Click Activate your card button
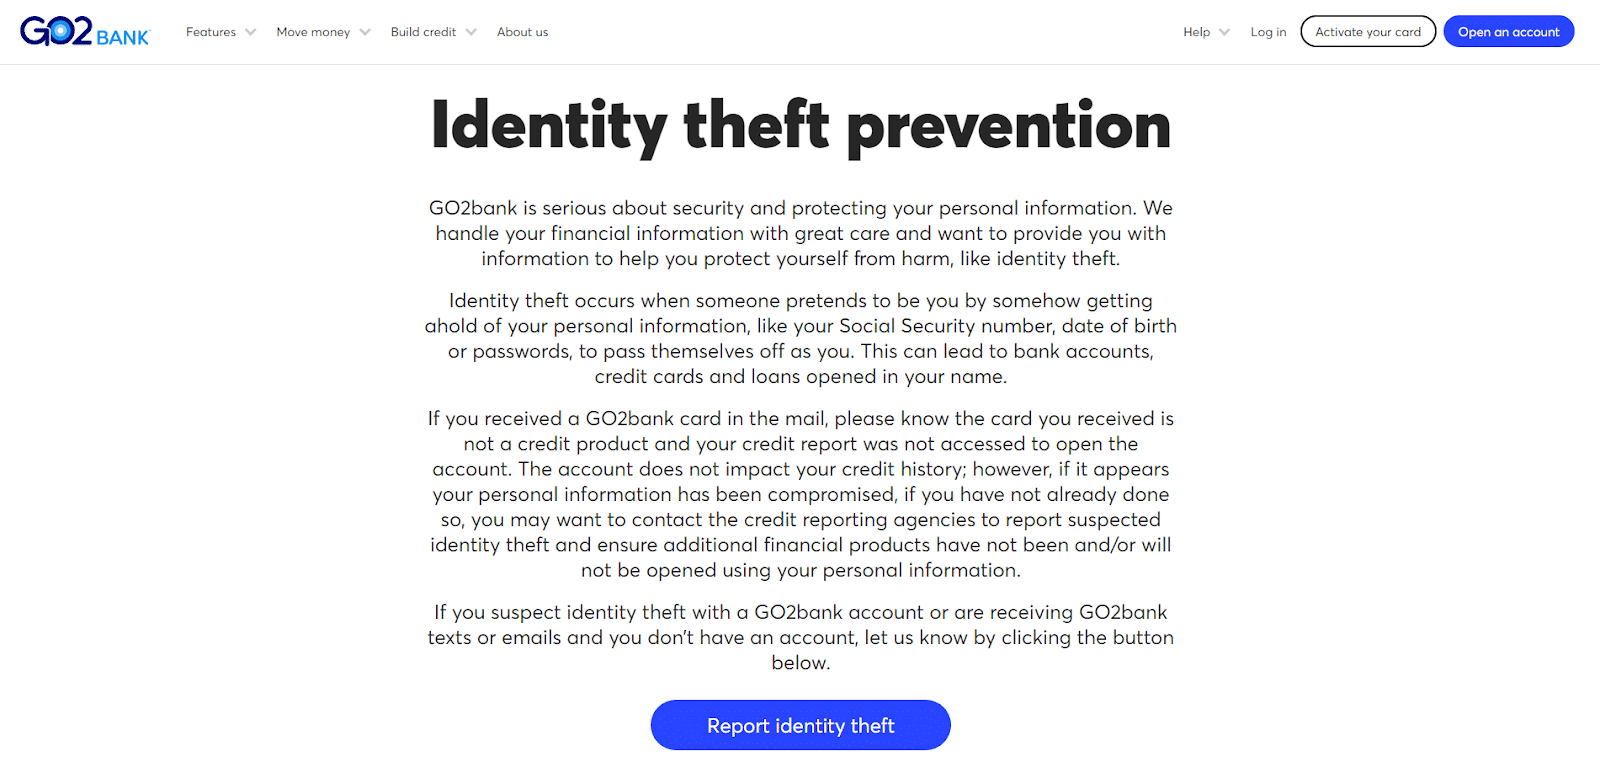Viewport: 1600px width, 757px height. (x=1368, y=32)
